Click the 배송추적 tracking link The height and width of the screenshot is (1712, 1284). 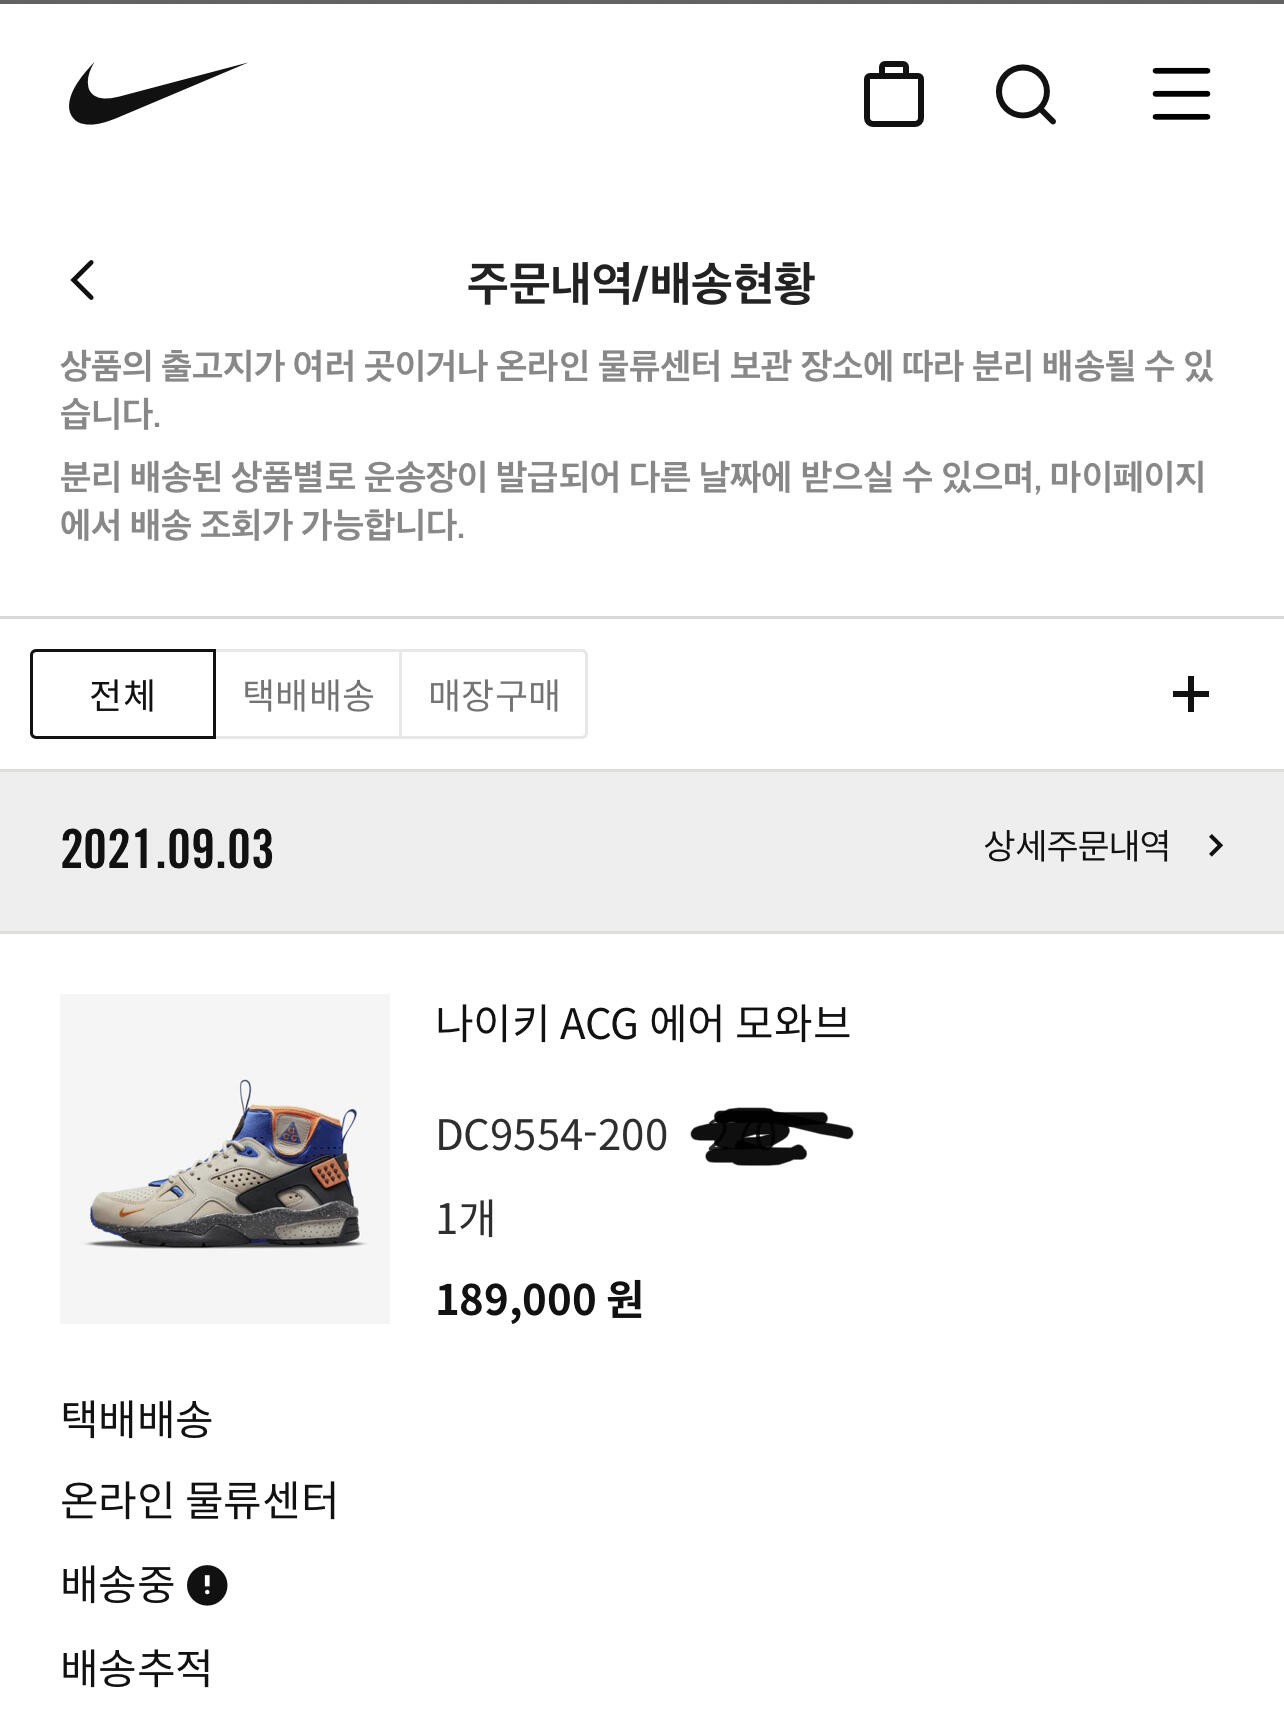coord(136,1667)
